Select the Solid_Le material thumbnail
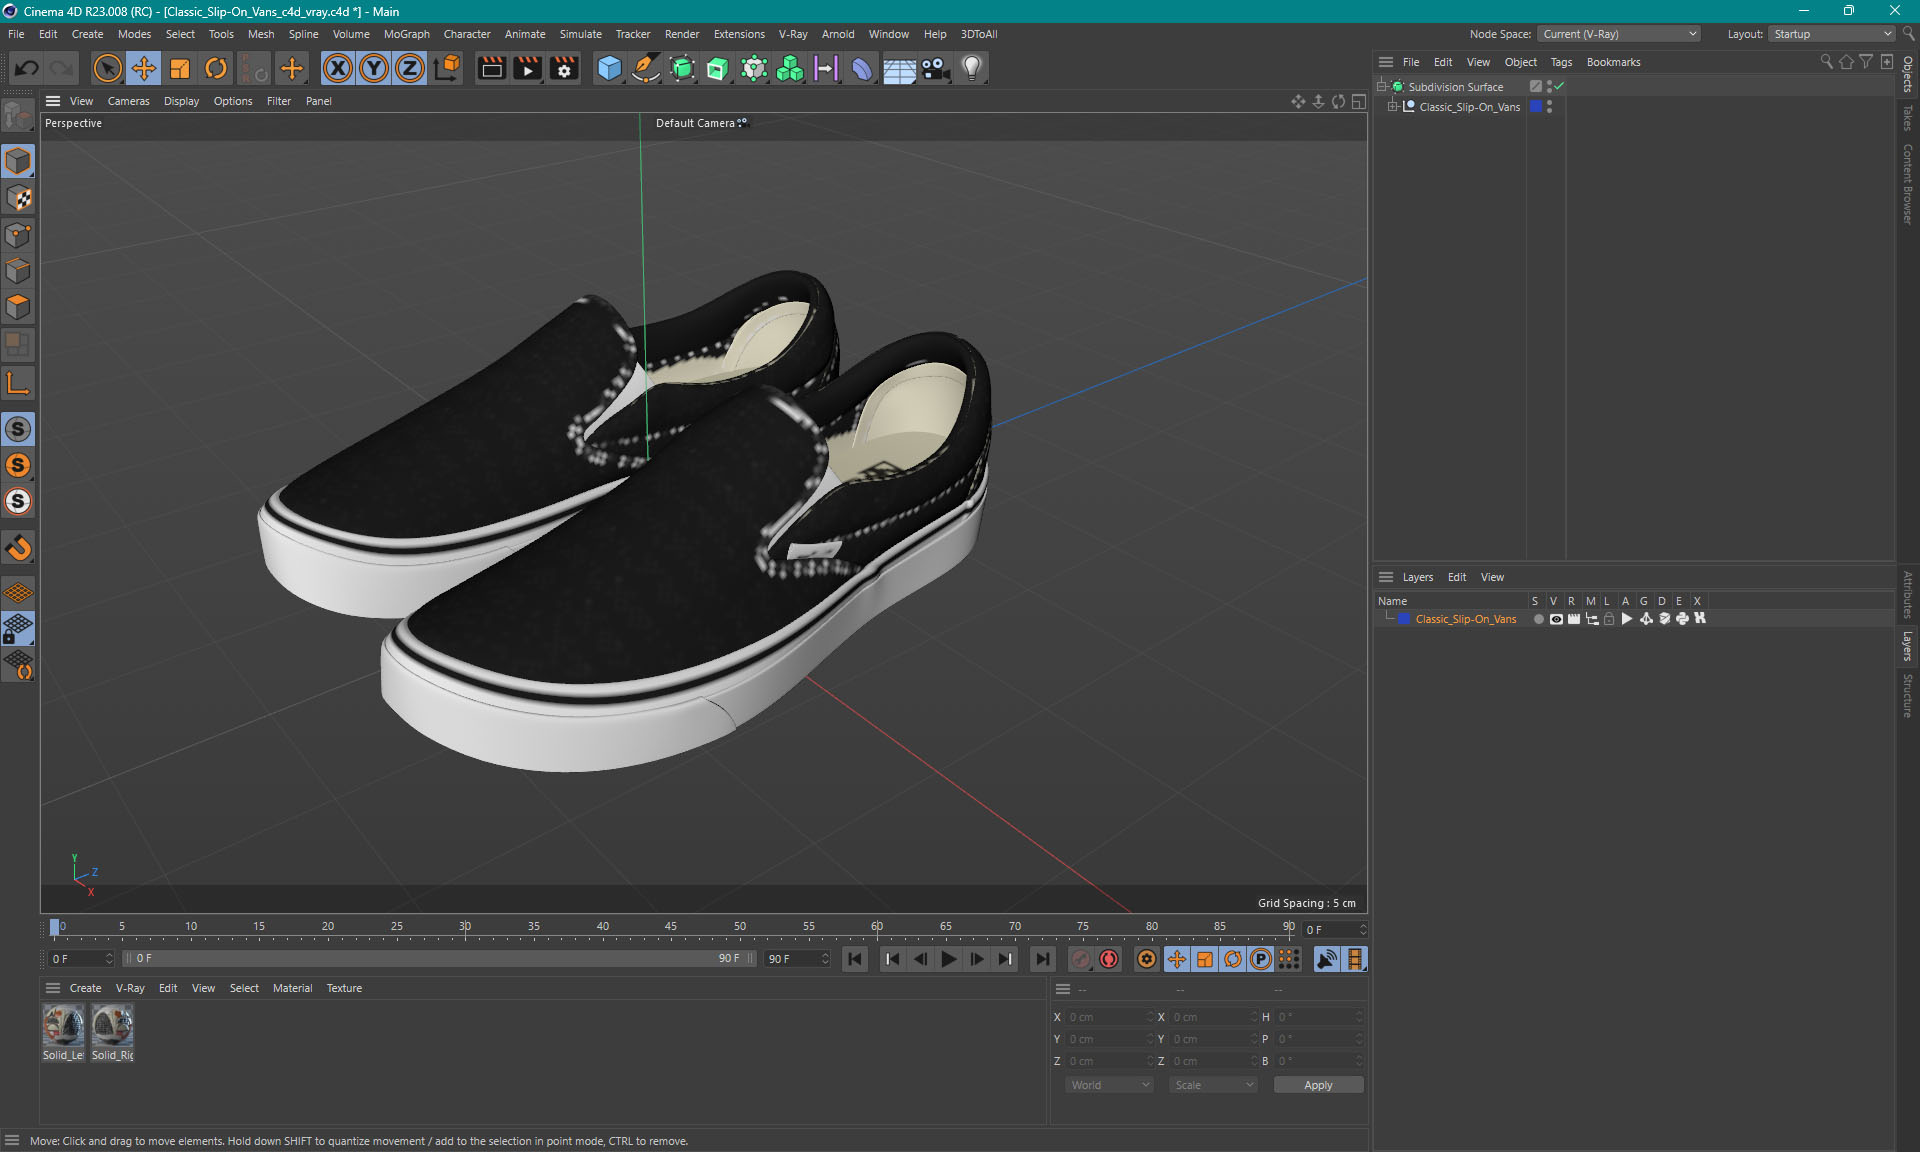1920x1152 pixels. [63, 1026]
